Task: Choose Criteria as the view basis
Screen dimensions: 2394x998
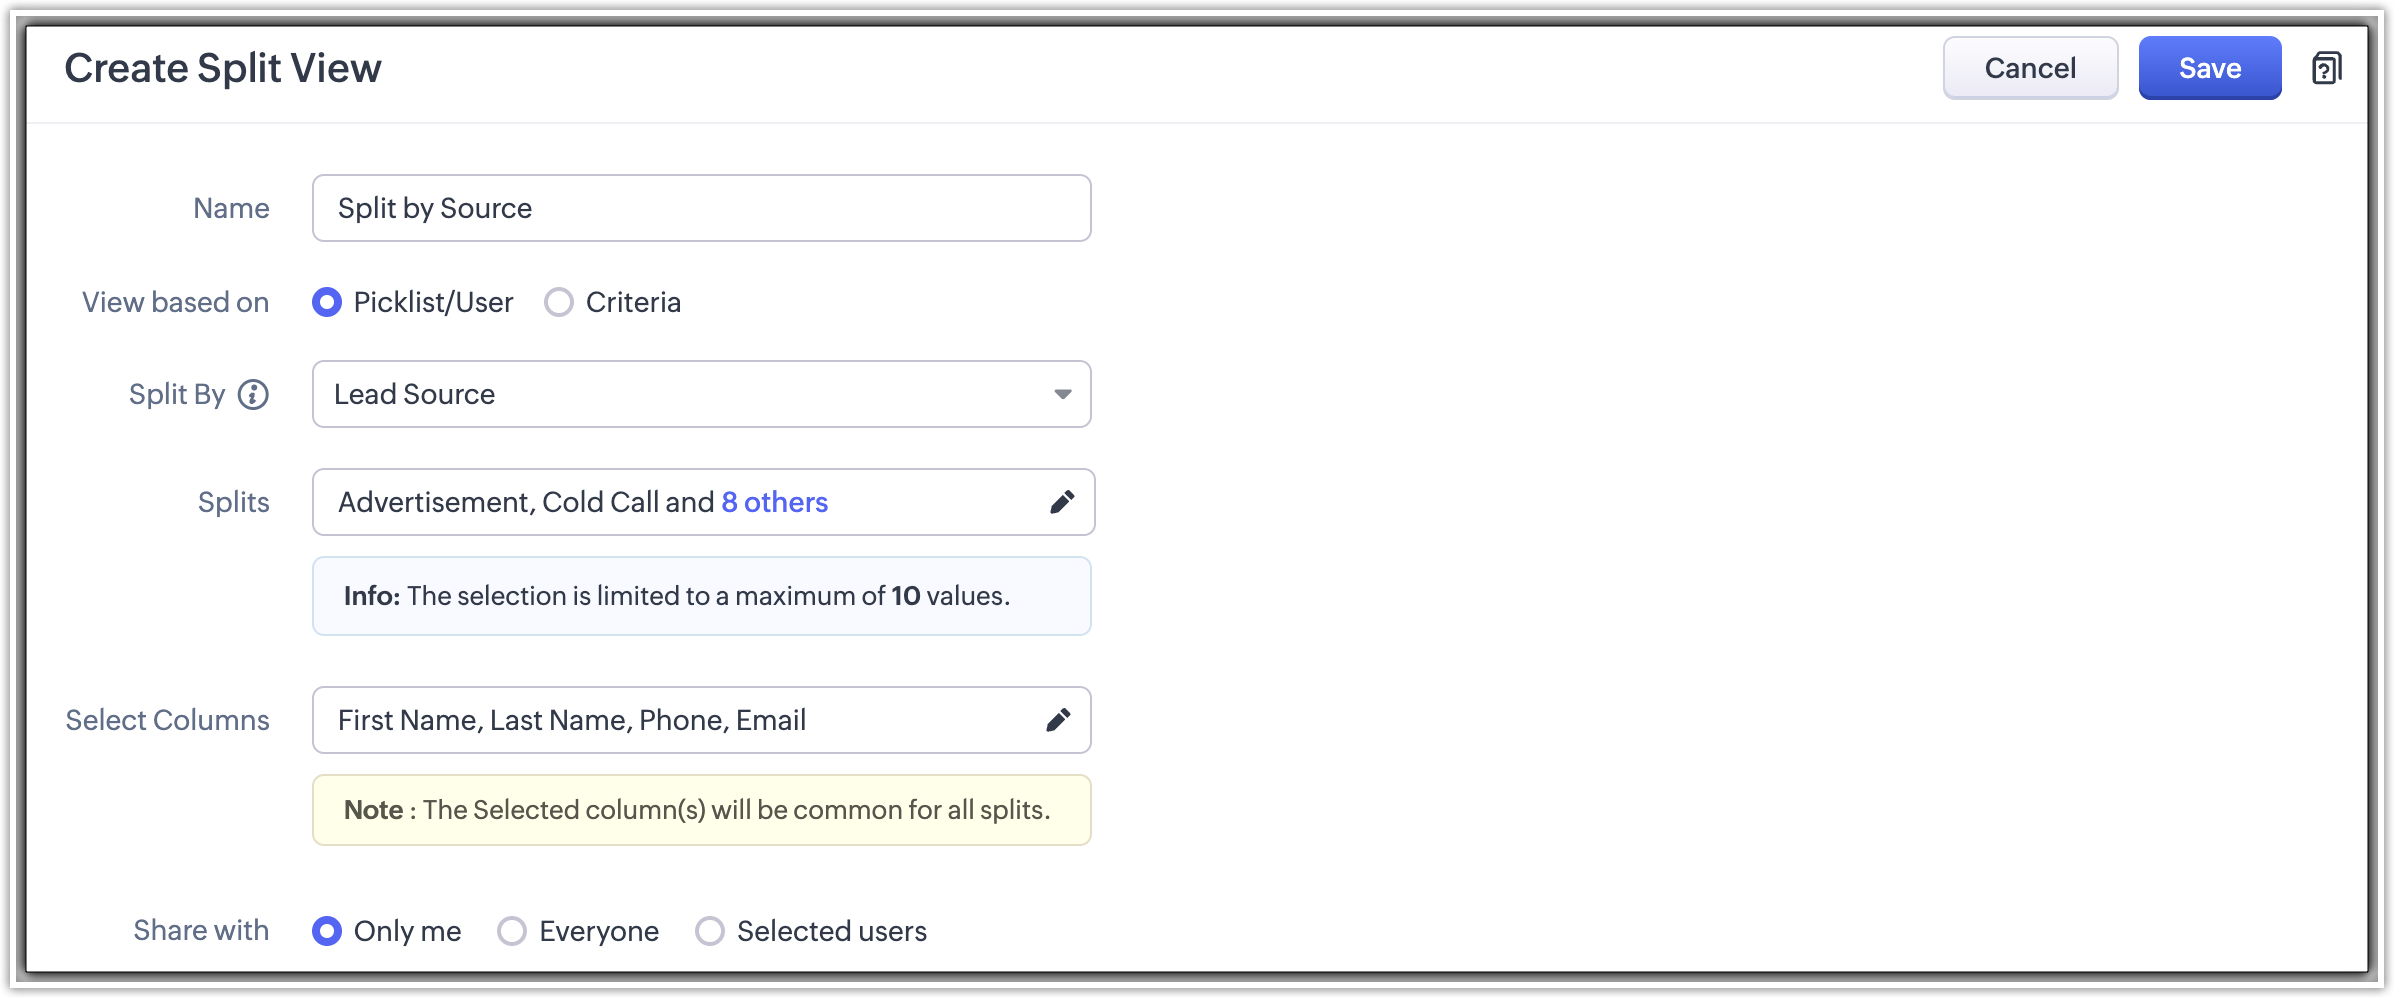Action: 559,302
